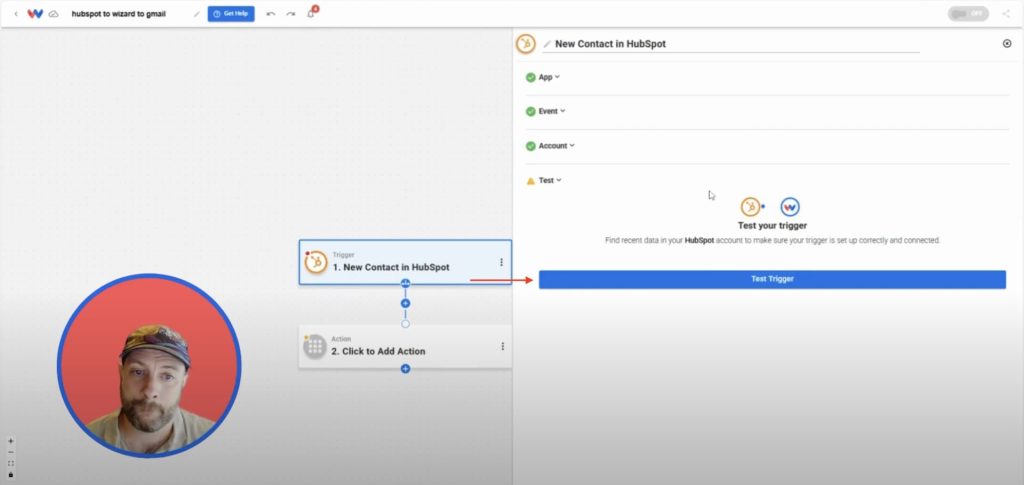The image size is (1024, 485).
Task: Click the red and blue W logo in the header
Action: pyautogui.click(x=35, y=14)
